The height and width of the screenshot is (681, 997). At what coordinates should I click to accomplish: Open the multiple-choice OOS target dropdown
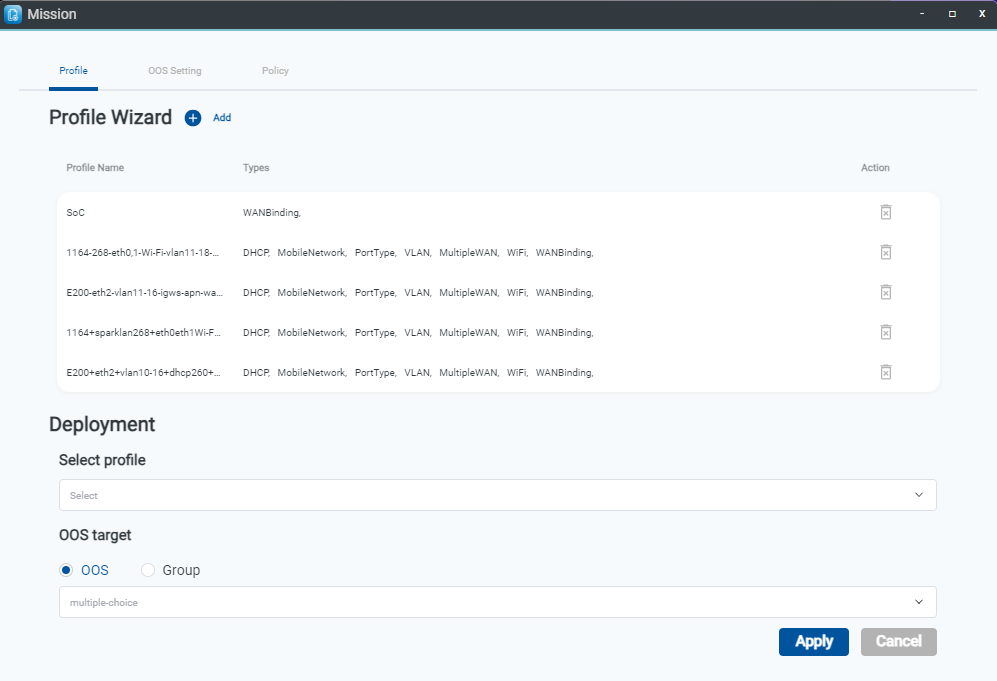[497, 602]
